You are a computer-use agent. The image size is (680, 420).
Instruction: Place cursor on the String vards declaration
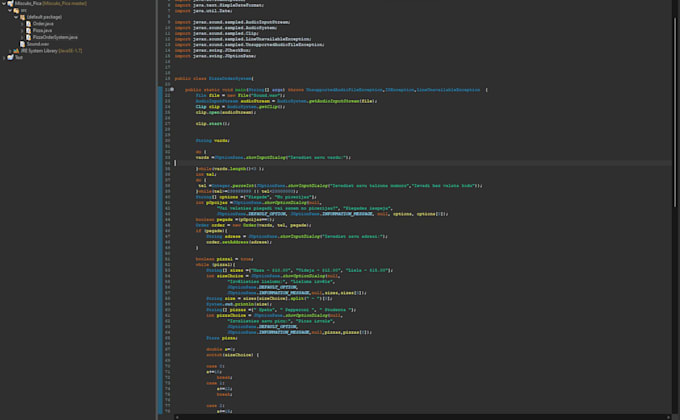(212, 141)
